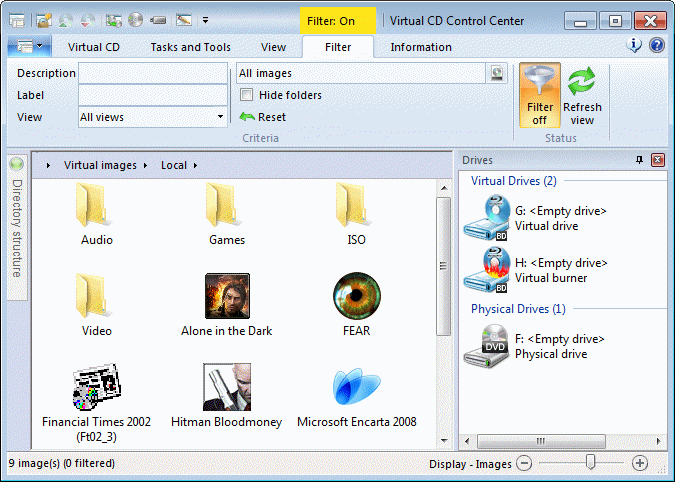Select the Alone in the Dark image
Image resolution: width=675 pixels, height=482 pixels.
227,296
